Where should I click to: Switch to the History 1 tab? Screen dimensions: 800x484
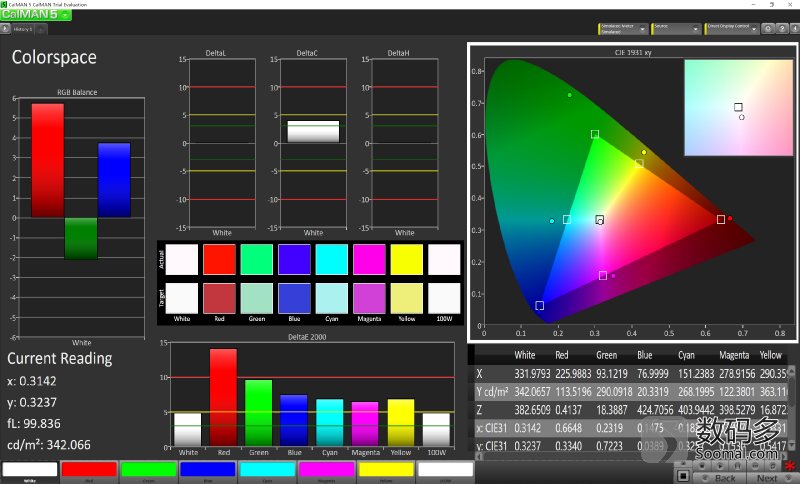[24, 30]
